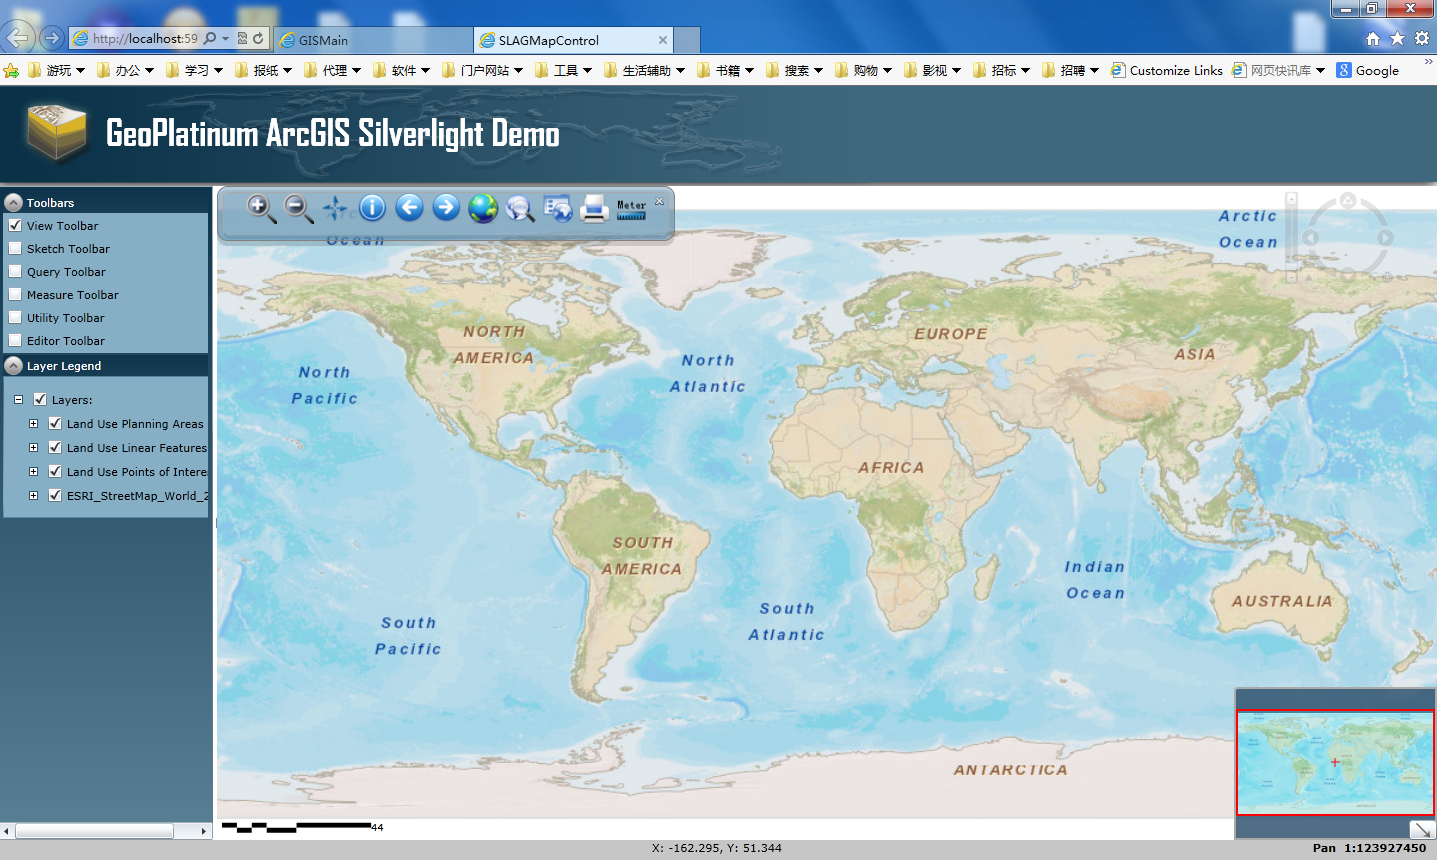This screenshot has width=1437, height=860.
Task: Collapse the Layer Legend panel section
Action: [13, 366]
